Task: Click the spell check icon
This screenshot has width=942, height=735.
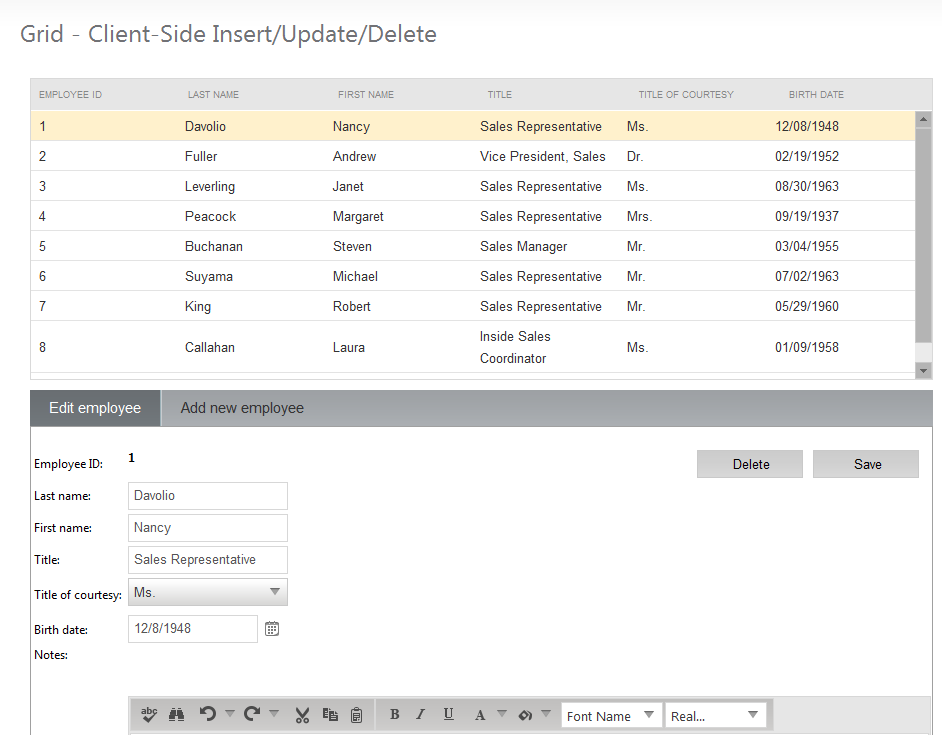Action: pyautogui.click(x=149, y=714)
